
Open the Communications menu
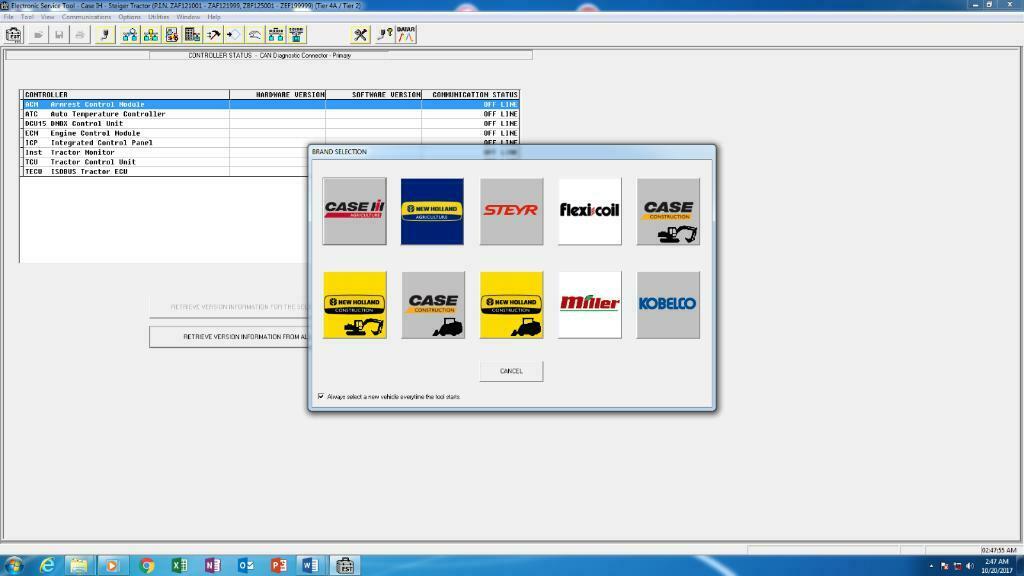point(86,17)
